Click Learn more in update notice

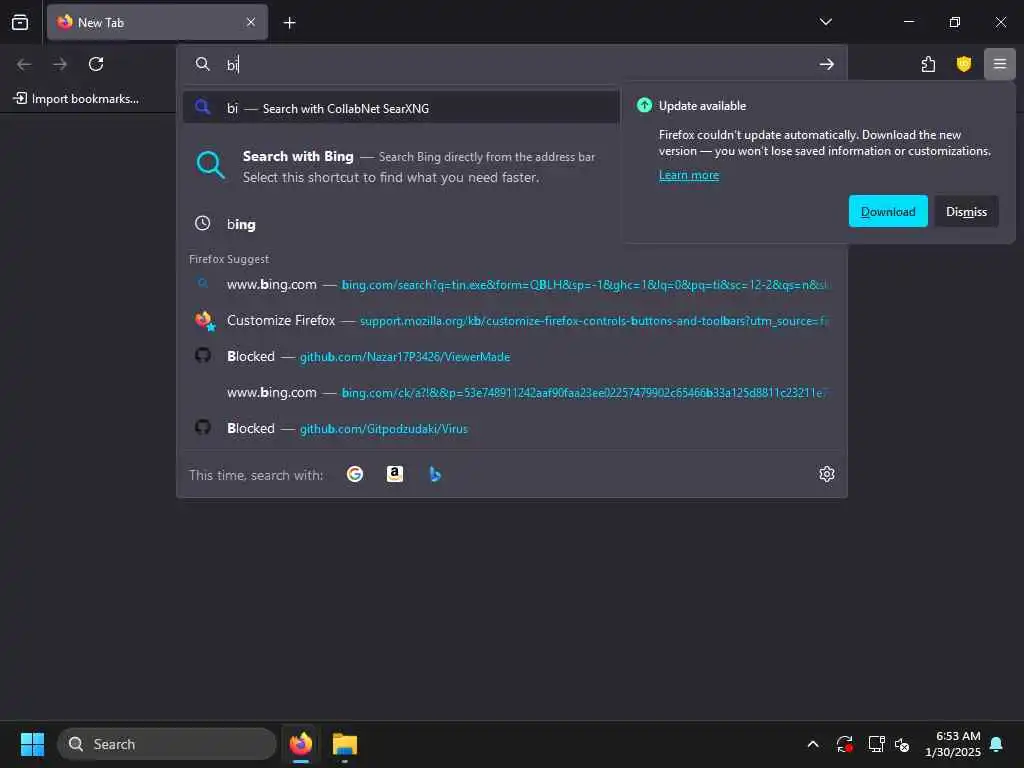pyautogui.click(x=689, y=175)
